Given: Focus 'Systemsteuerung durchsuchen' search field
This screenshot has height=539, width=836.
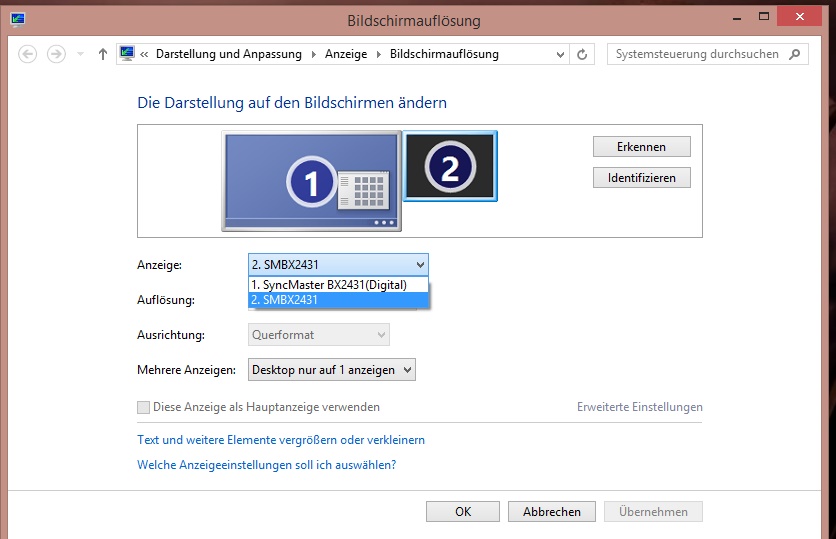Looking at the screenshot, I should coord(708,54).
